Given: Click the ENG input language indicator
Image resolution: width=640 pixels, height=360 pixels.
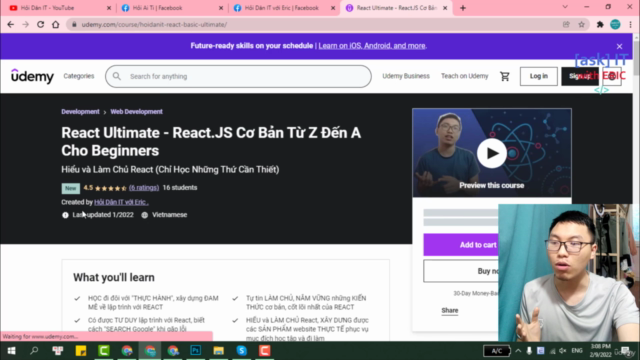Looking at the screenshot, I should coord(577,351).
